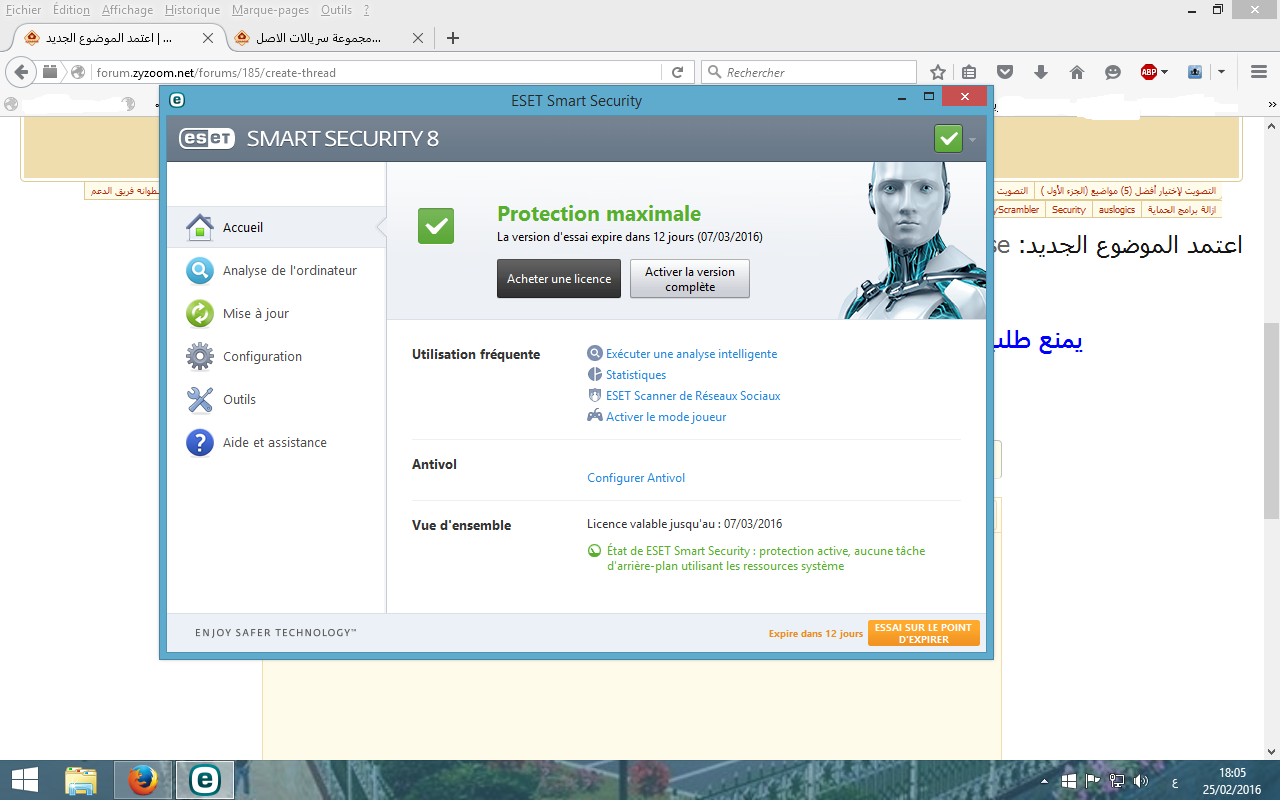This screenshot has width=1280, height=800.
Task: Open the Accueil home icon in ESET sidebar
Action: tap(200, 228)
